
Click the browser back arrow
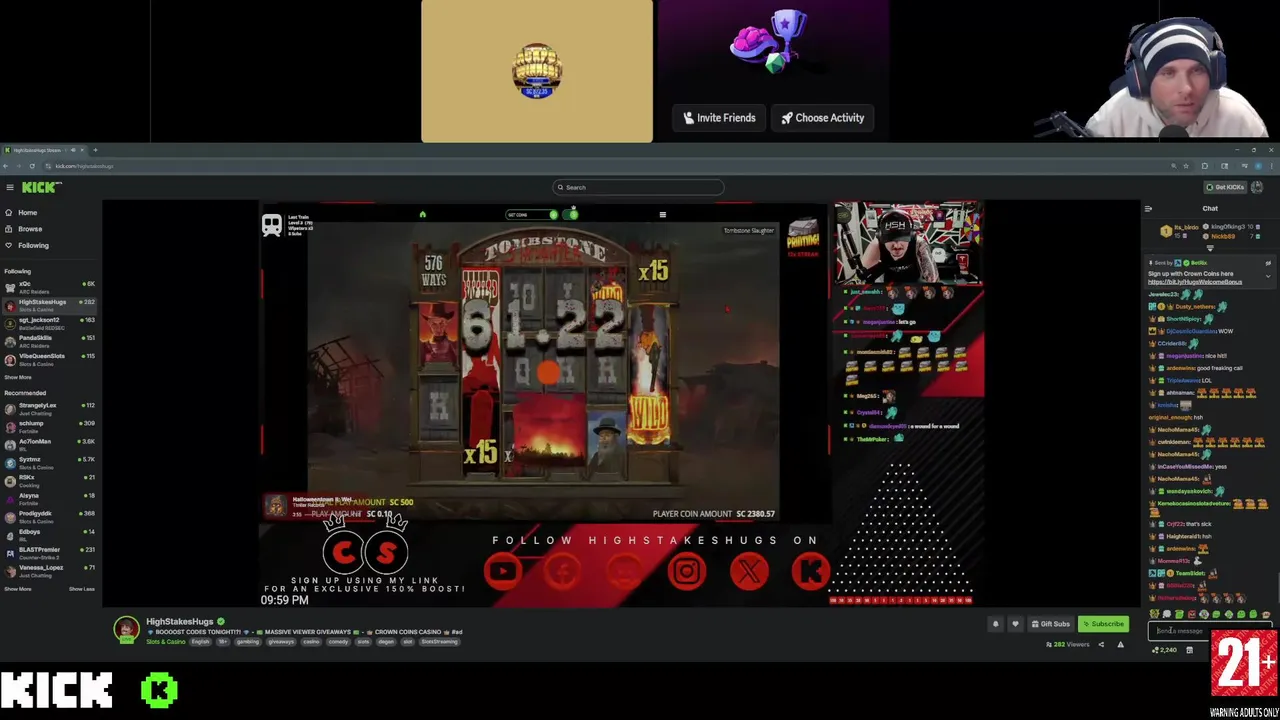point(7,166)
